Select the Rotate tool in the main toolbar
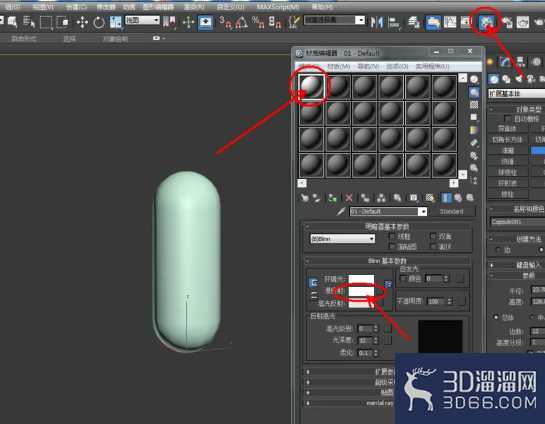 pos(99,22)
